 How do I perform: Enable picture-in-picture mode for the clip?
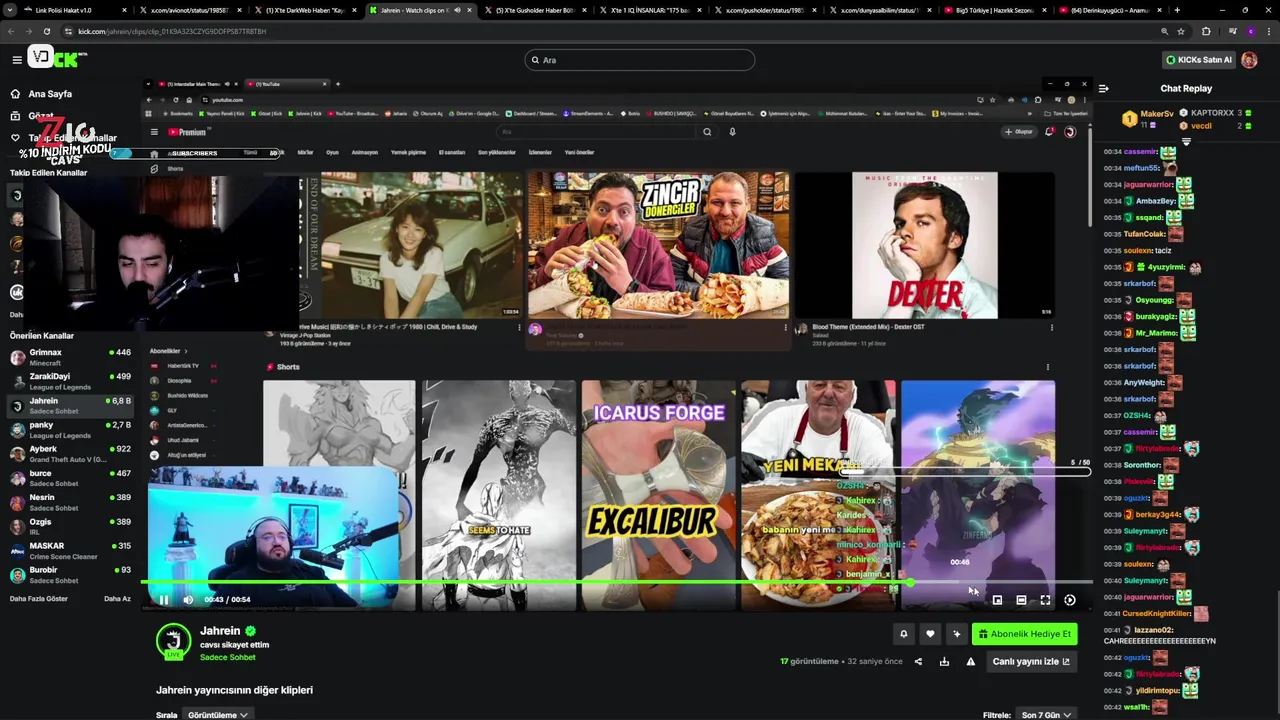tap(997, 600)
